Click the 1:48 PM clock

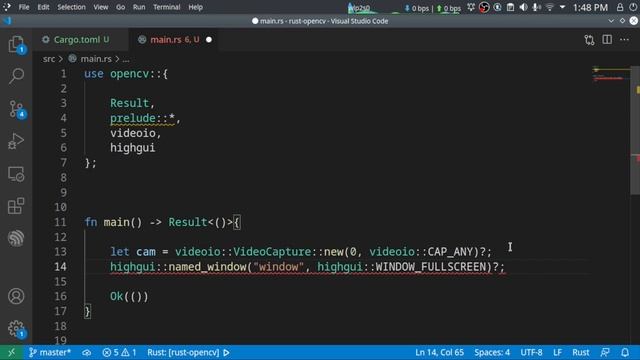(590, 7)
